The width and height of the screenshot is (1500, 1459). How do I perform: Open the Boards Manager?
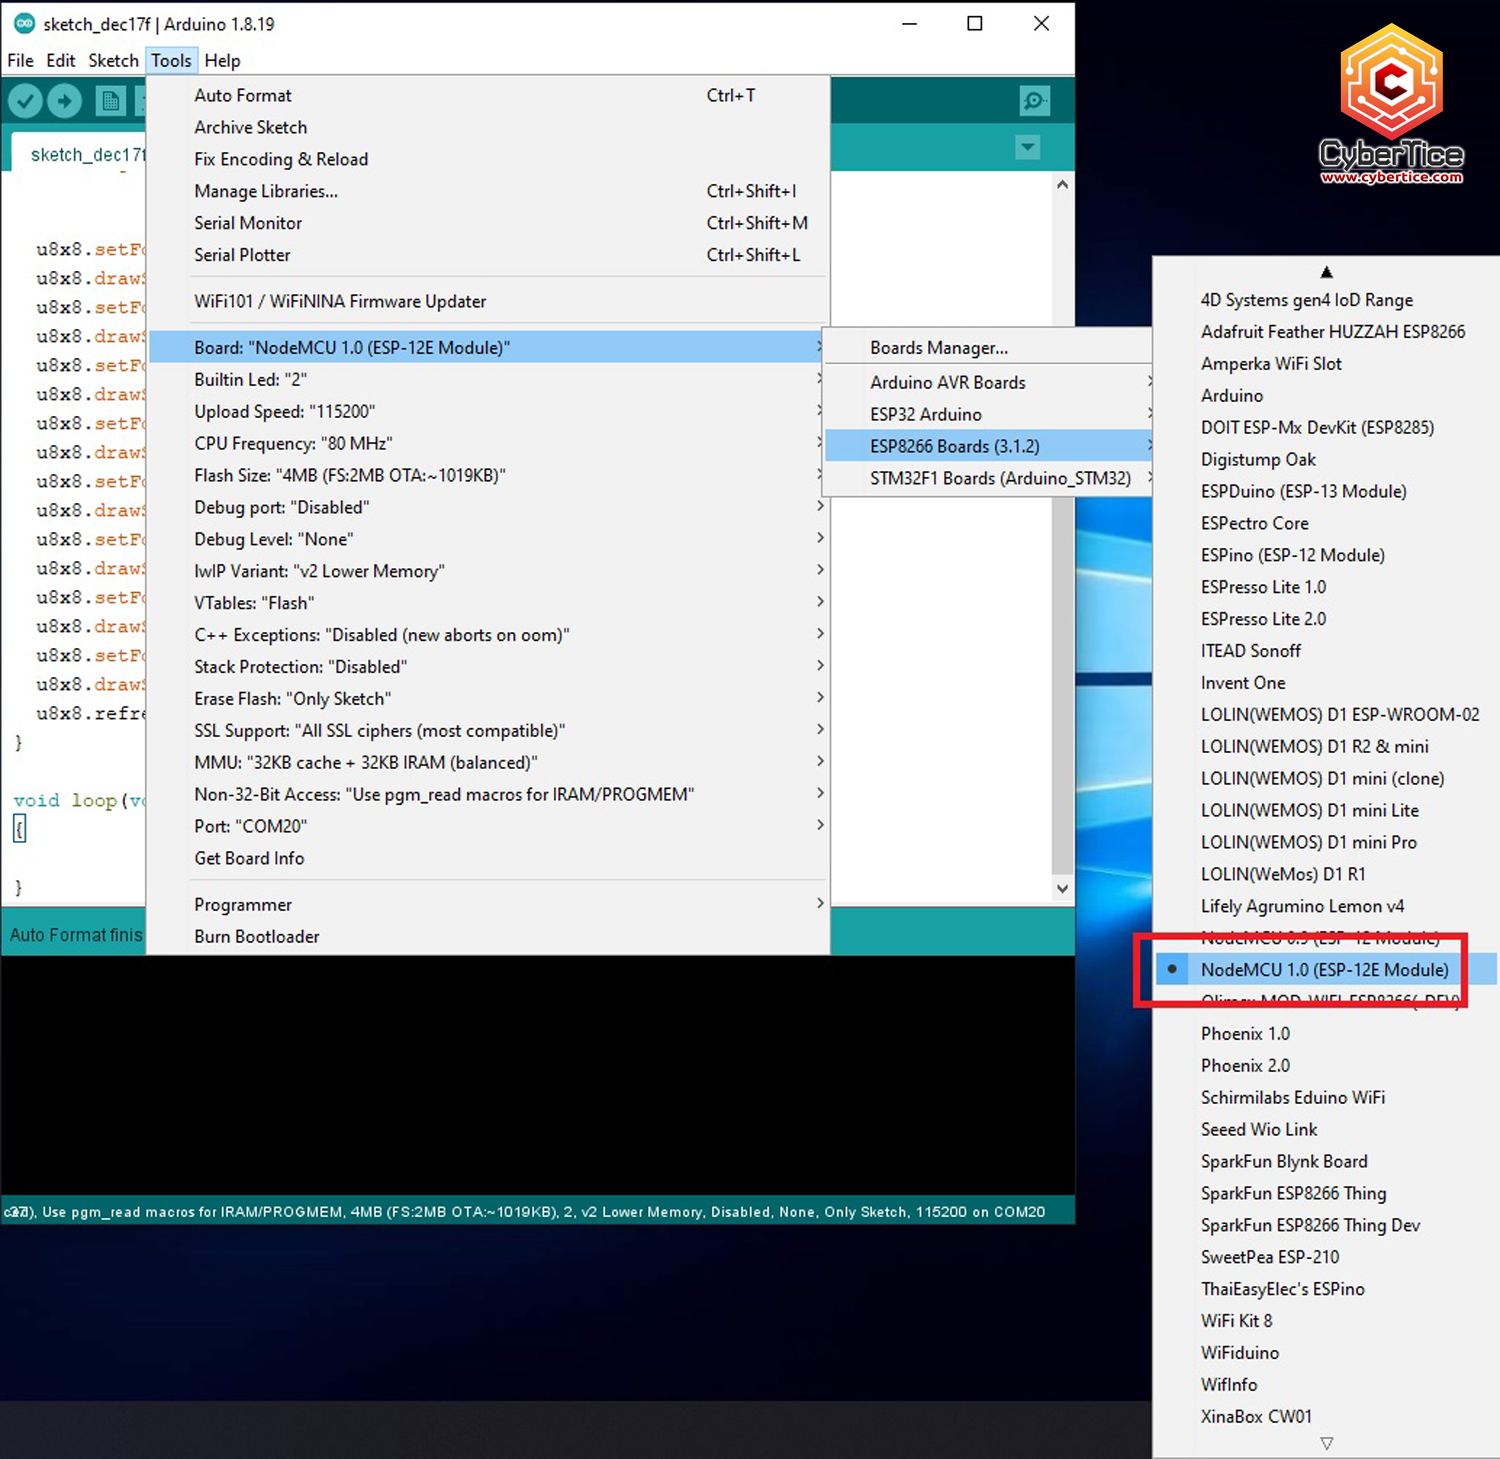938,347
